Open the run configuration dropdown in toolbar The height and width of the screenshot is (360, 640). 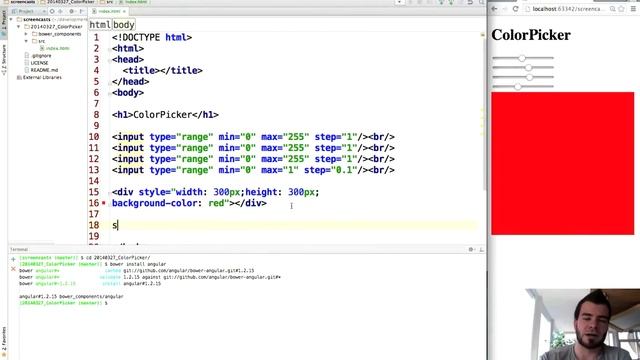tap(399, 2)
